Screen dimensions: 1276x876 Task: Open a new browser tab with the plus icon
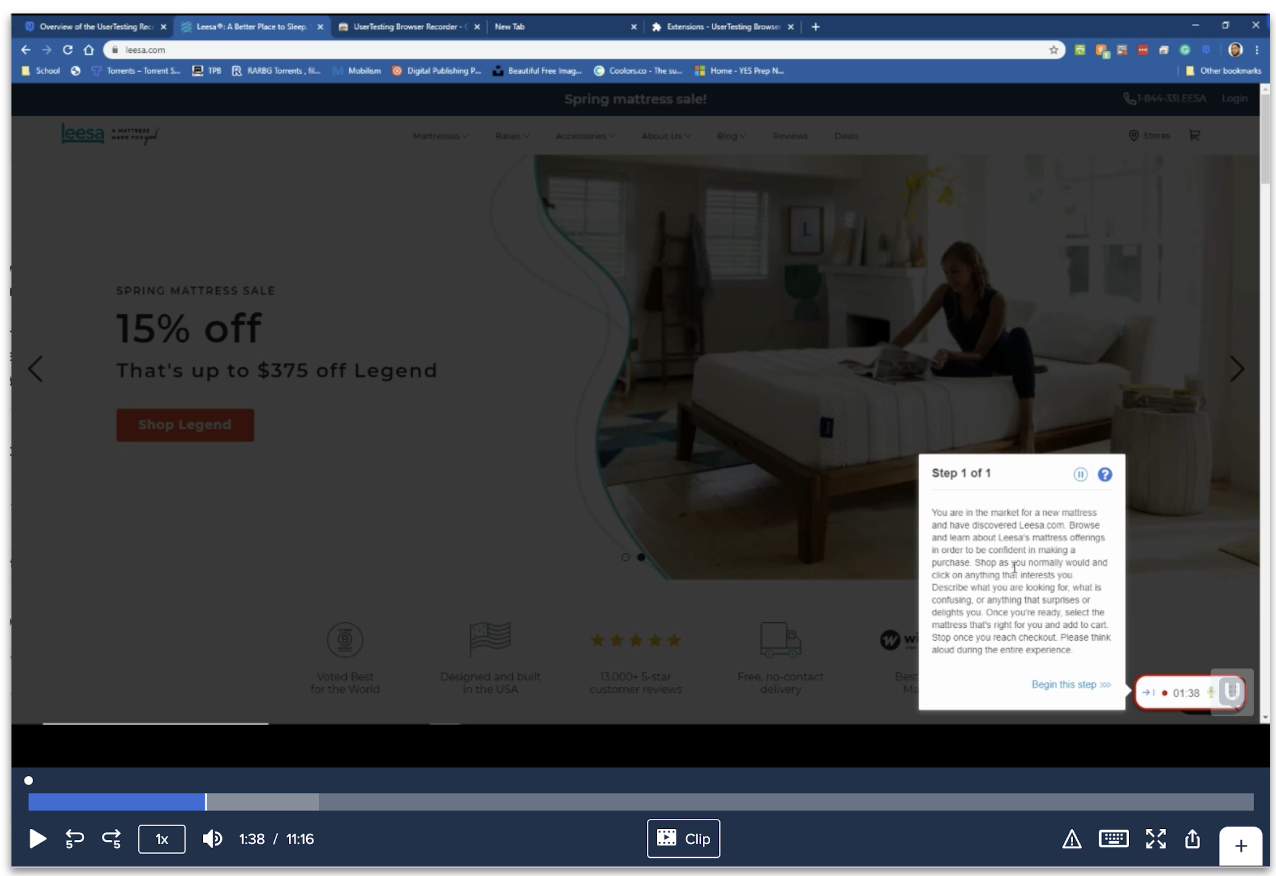coord(816,27)
